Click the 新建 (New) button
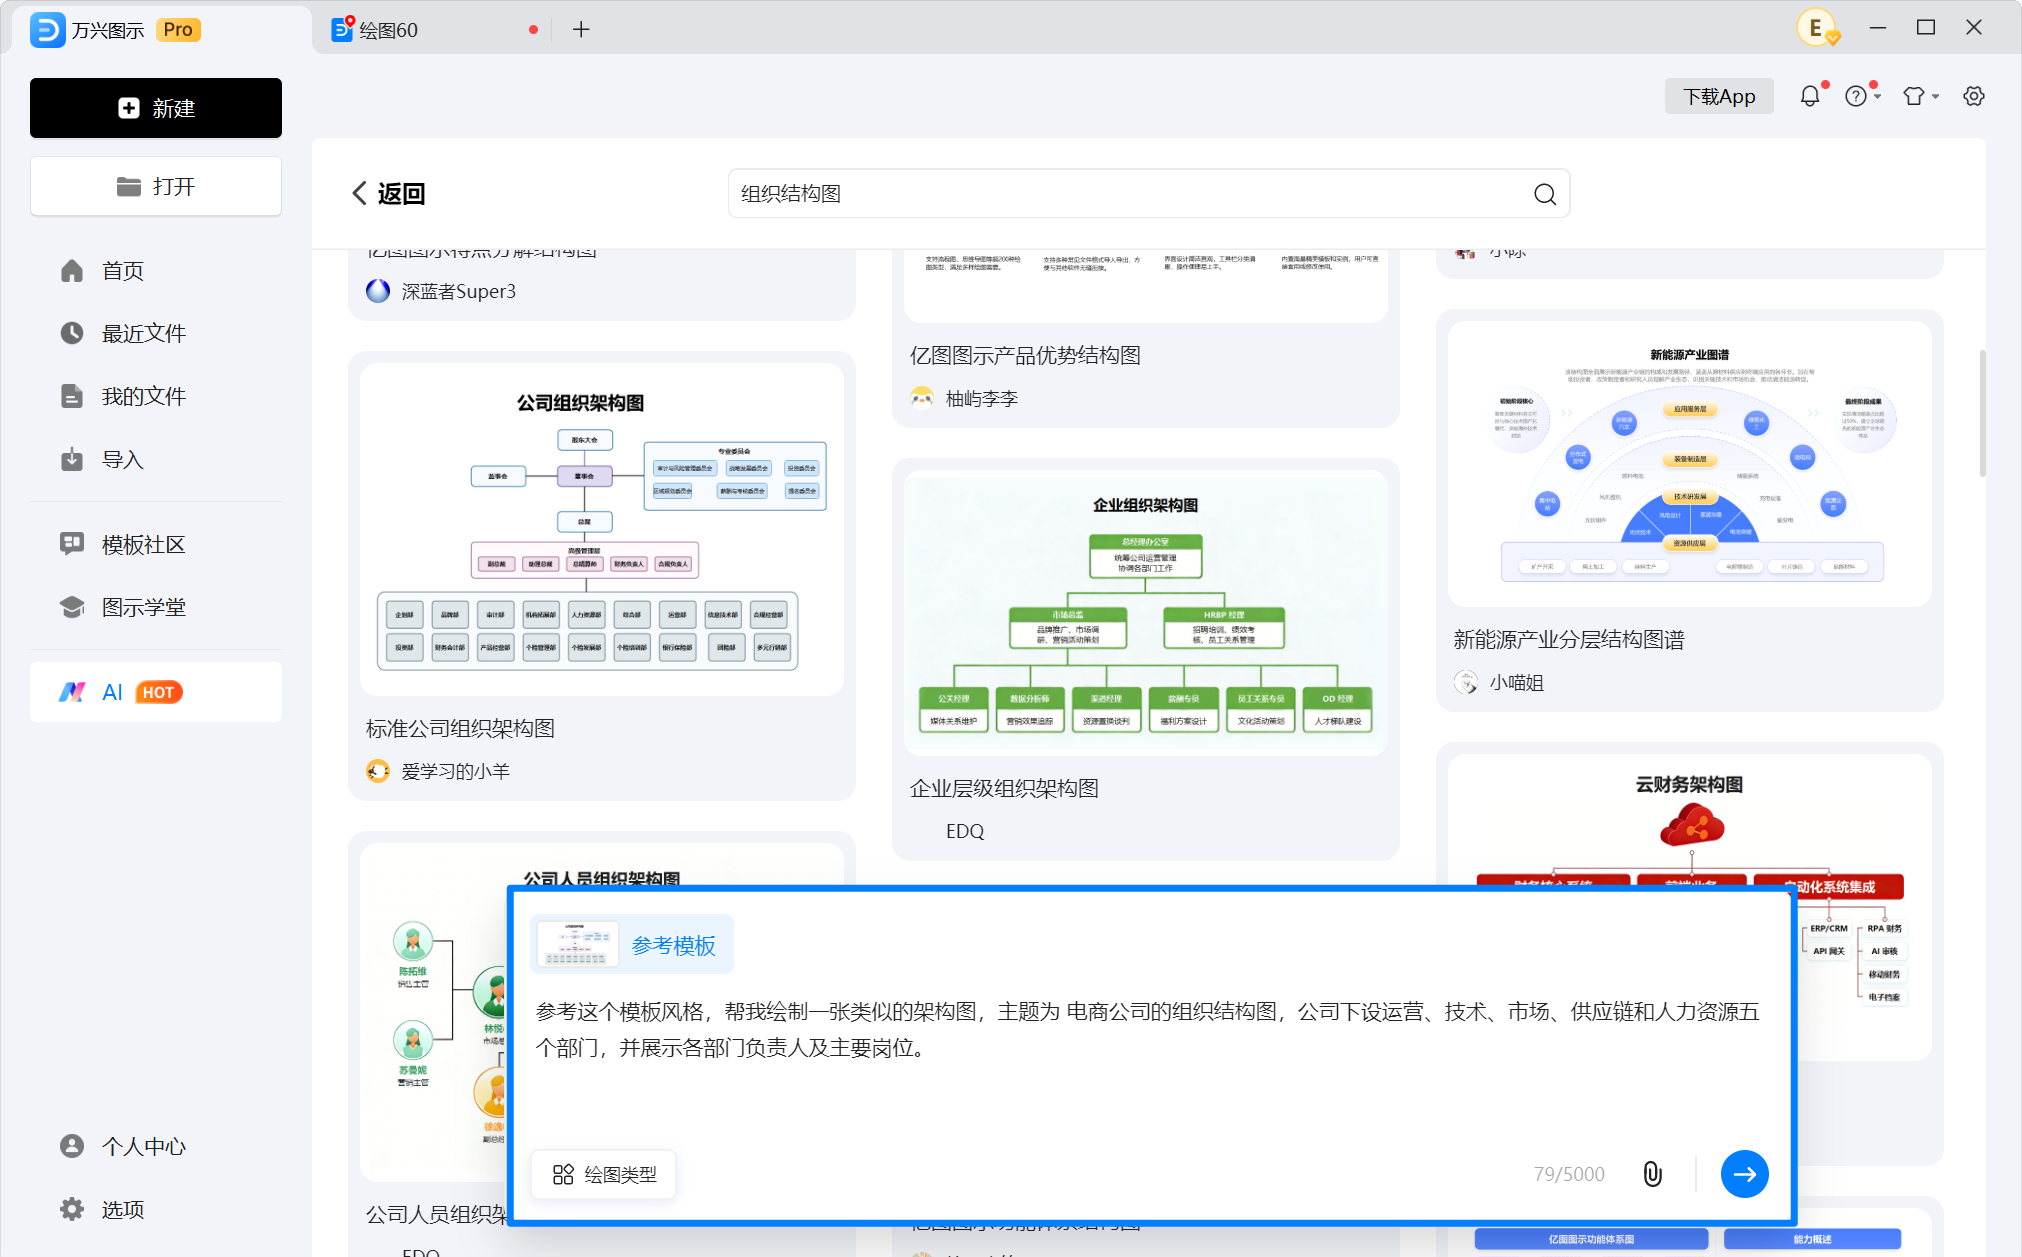 tap(156, 108)
